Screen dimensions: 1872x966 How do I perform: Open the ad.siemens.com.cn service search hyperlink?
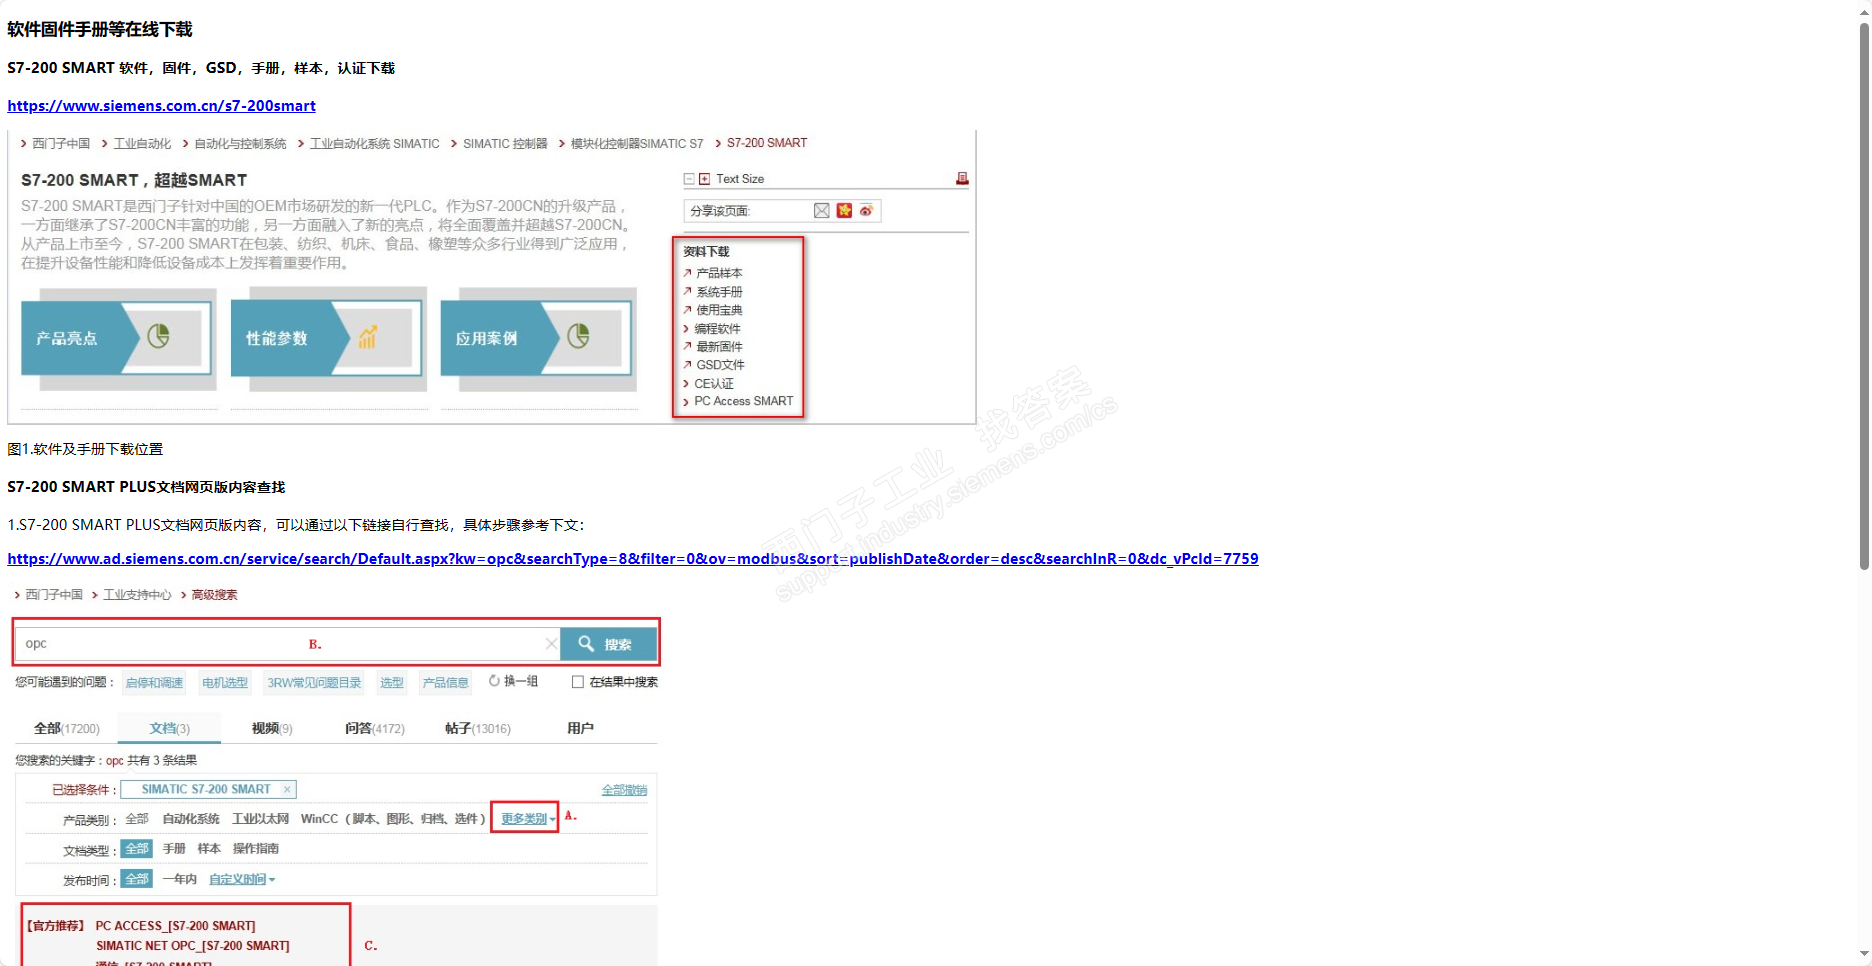[633, 559]
